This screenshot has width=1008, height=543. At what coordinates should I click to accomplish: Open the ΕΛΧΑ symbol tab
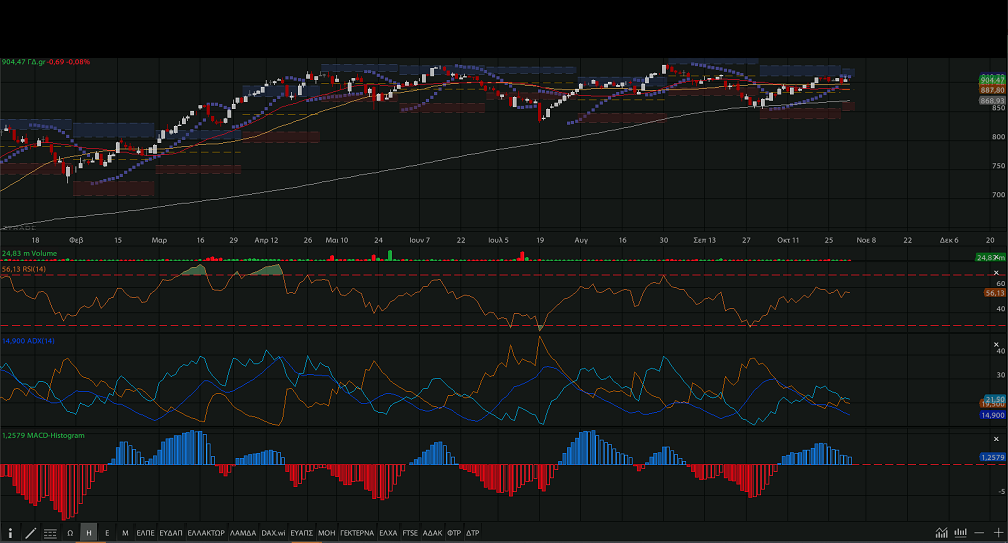point(388,533)
